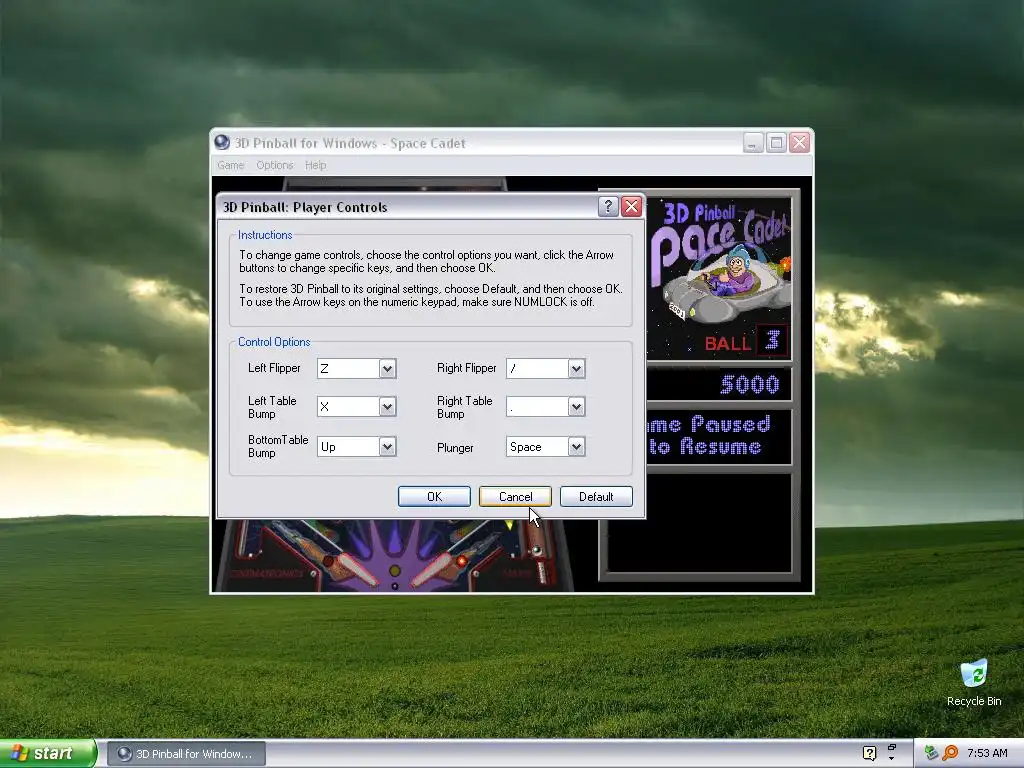
Task: Click the BottomTable Bump label
Action: 278,447
